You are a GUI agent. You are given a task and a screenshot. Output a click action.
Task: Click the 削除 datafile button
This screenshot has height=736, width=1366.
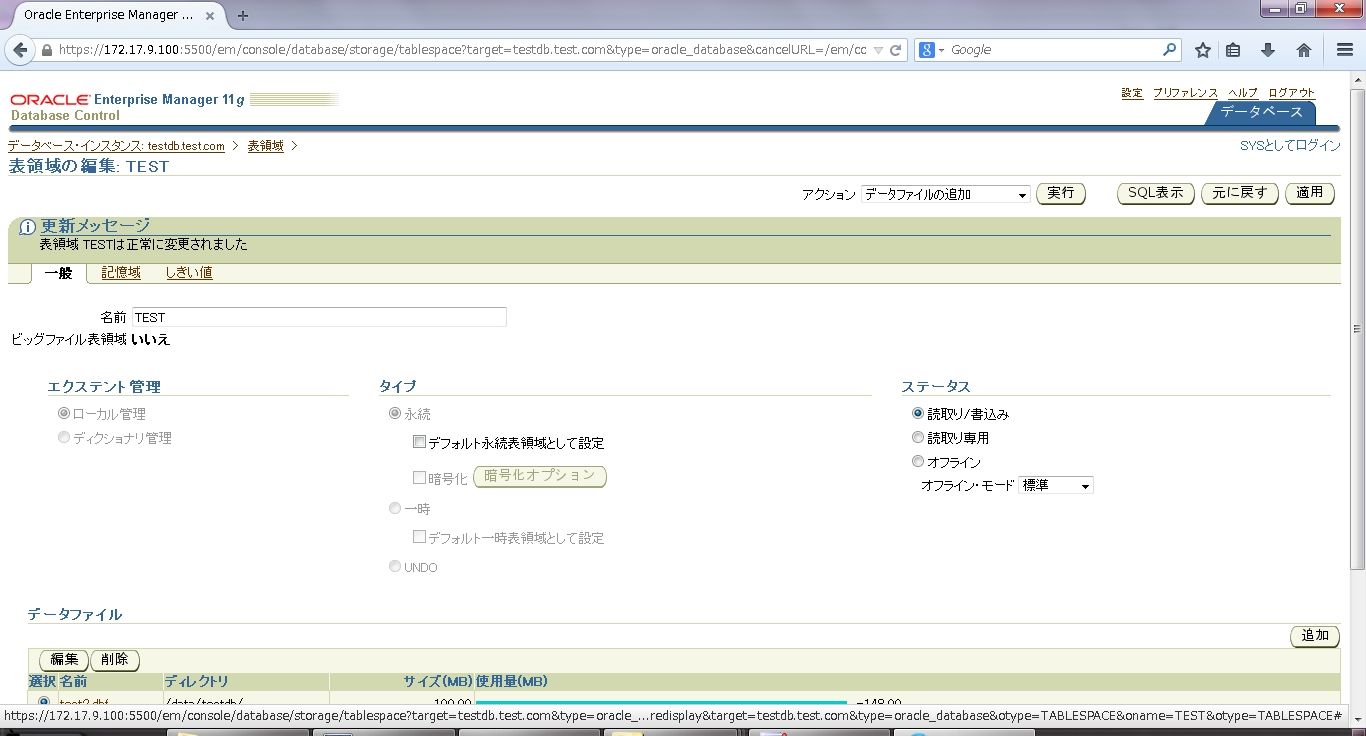[115, 660]
